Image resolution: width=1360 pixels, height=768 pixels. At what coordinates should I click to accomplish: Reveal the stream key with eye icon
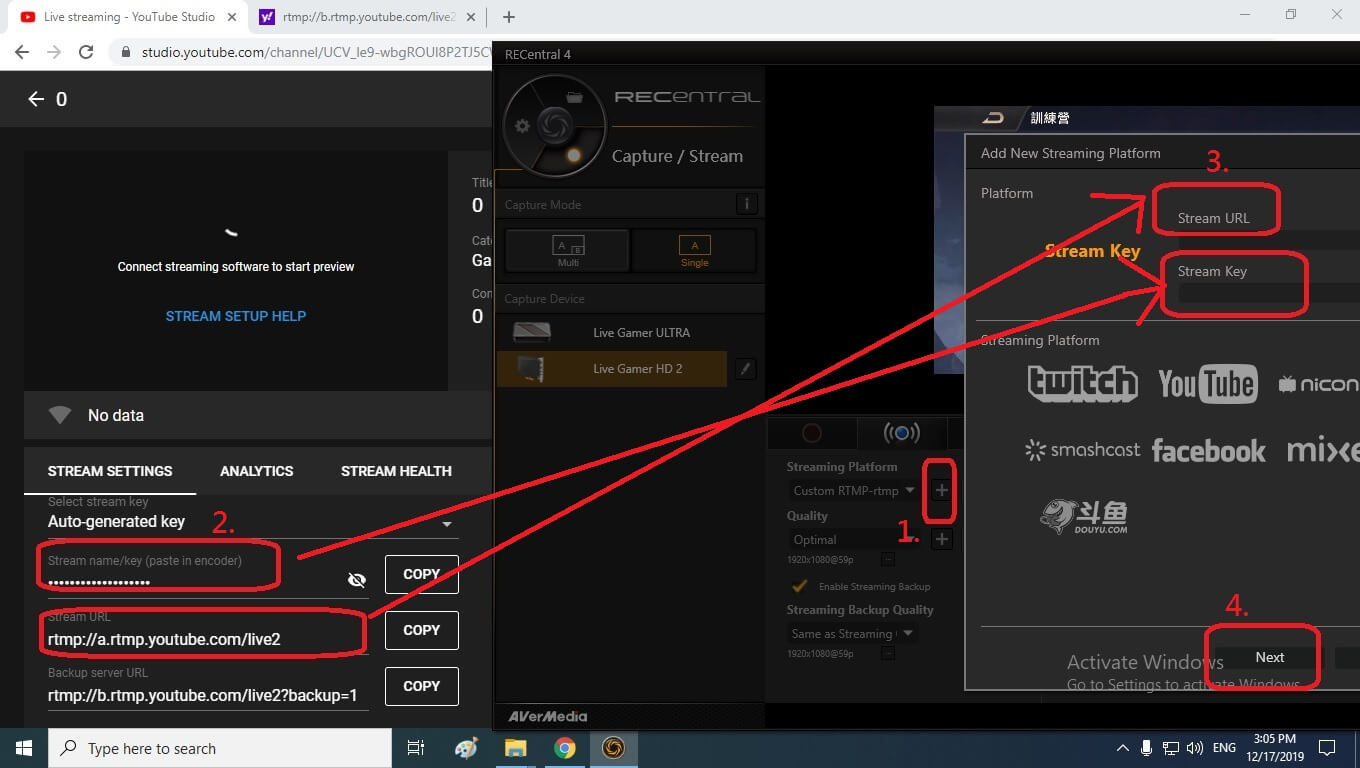(357, 580)
